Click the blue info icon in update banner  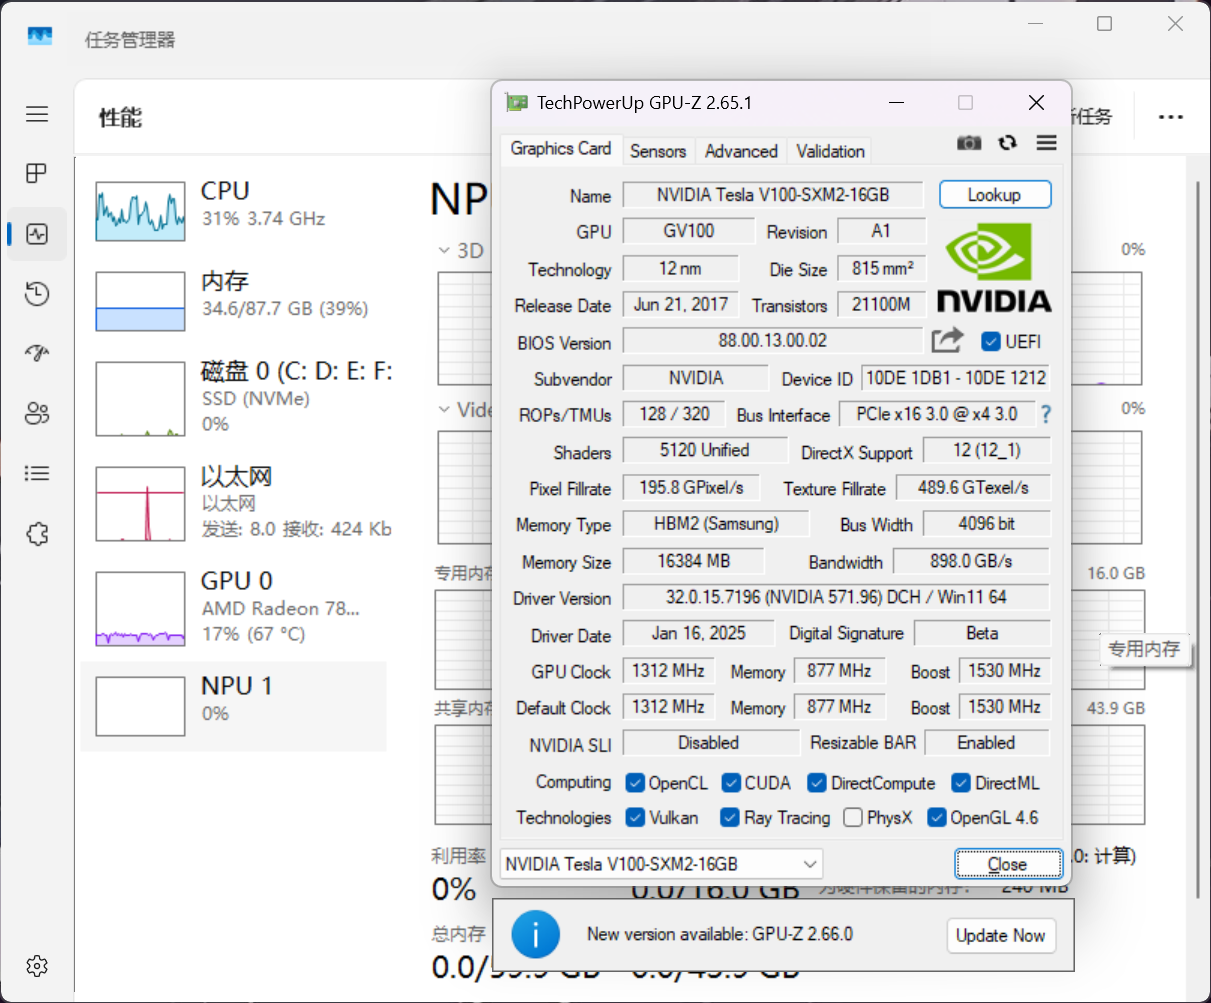point(535,935)
